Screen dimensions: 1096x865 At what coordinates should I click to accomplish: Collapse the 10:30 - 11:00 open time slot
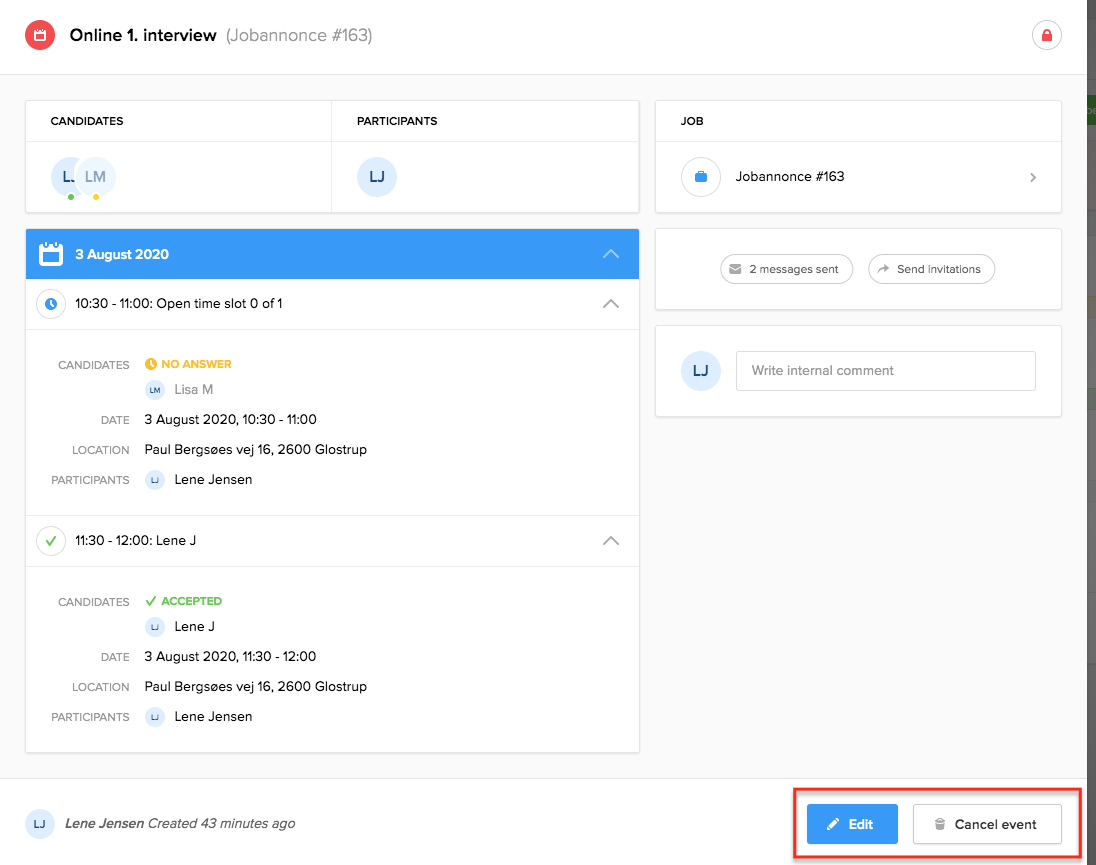click(611, 303)
